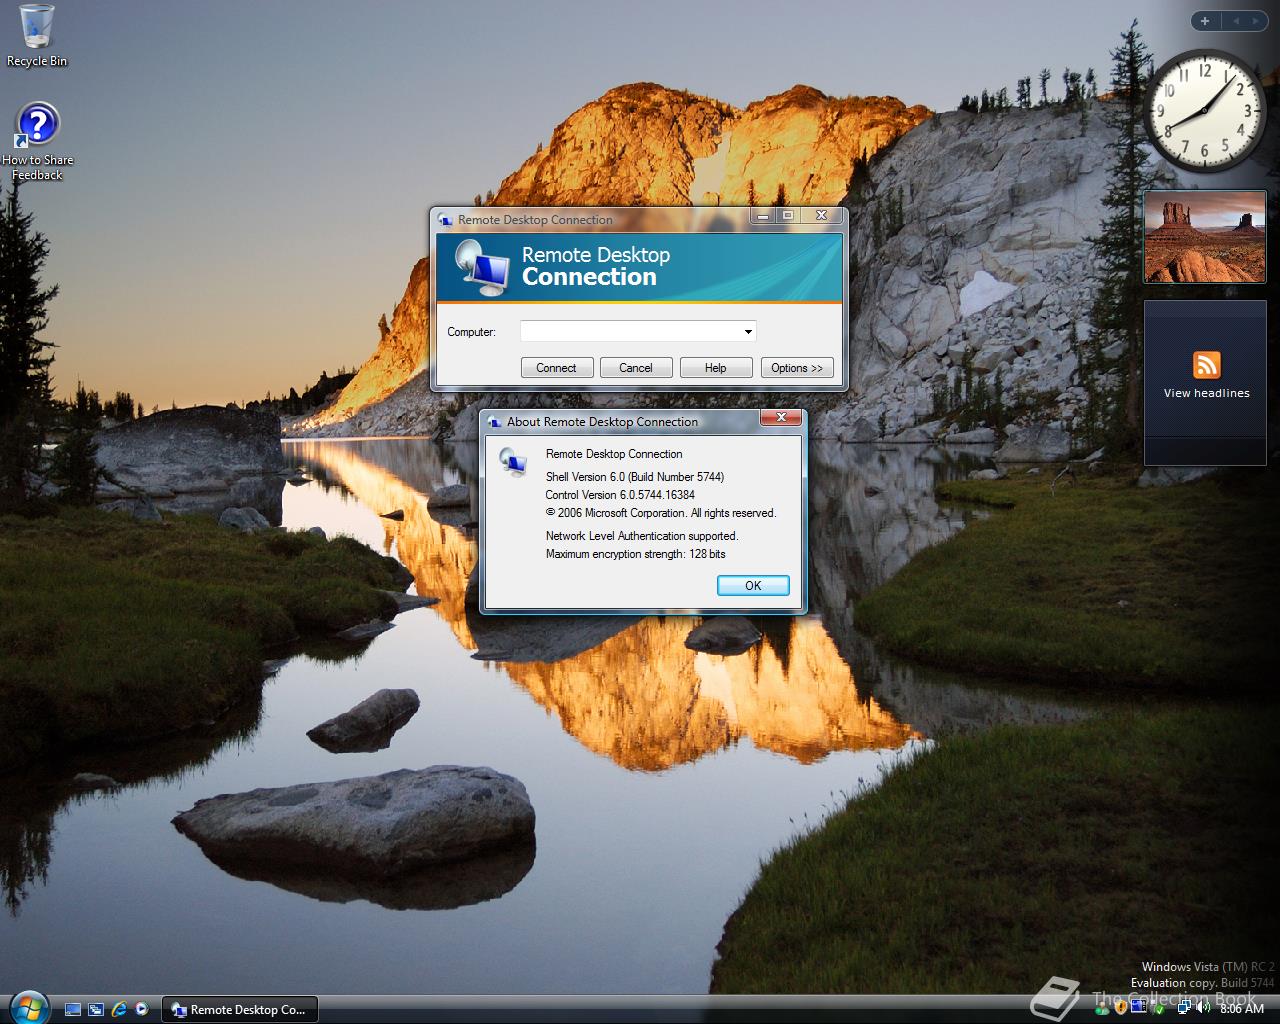Click the sidebar analog clock gadget

click(x=1204, y=110)
